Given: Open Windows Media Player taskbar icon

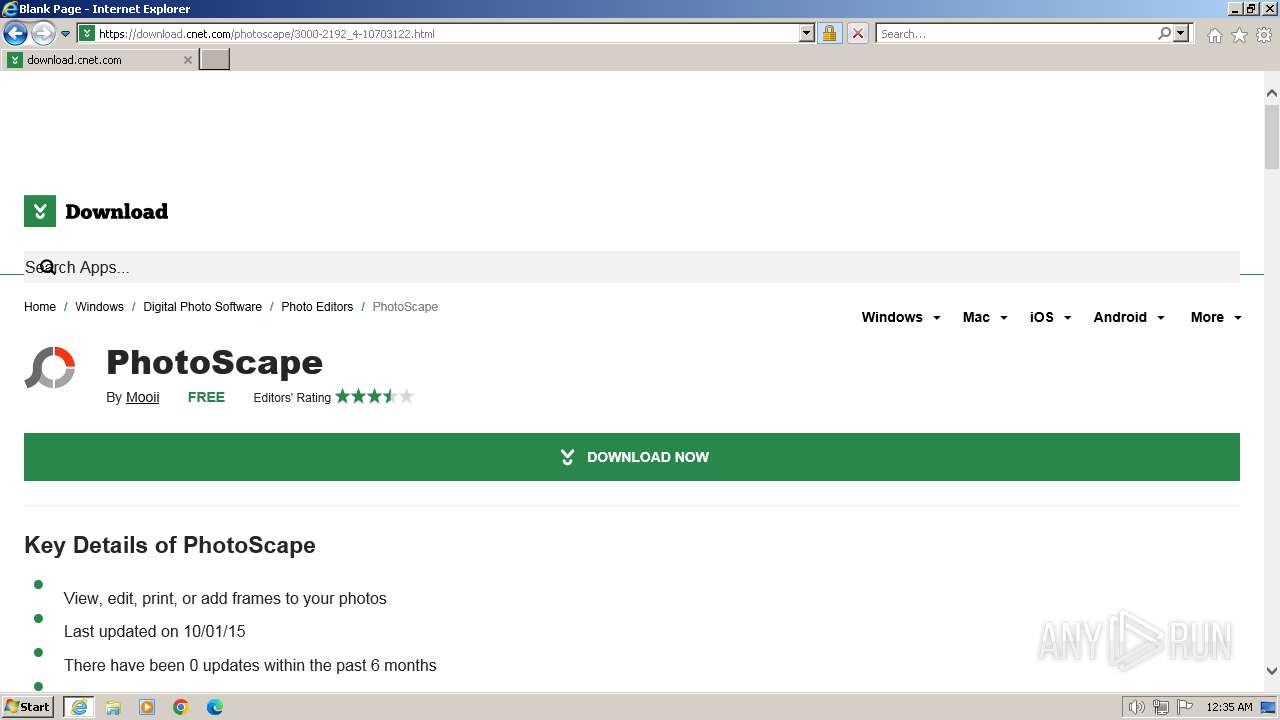Looking at the screenshot, I should pos(147,707).
